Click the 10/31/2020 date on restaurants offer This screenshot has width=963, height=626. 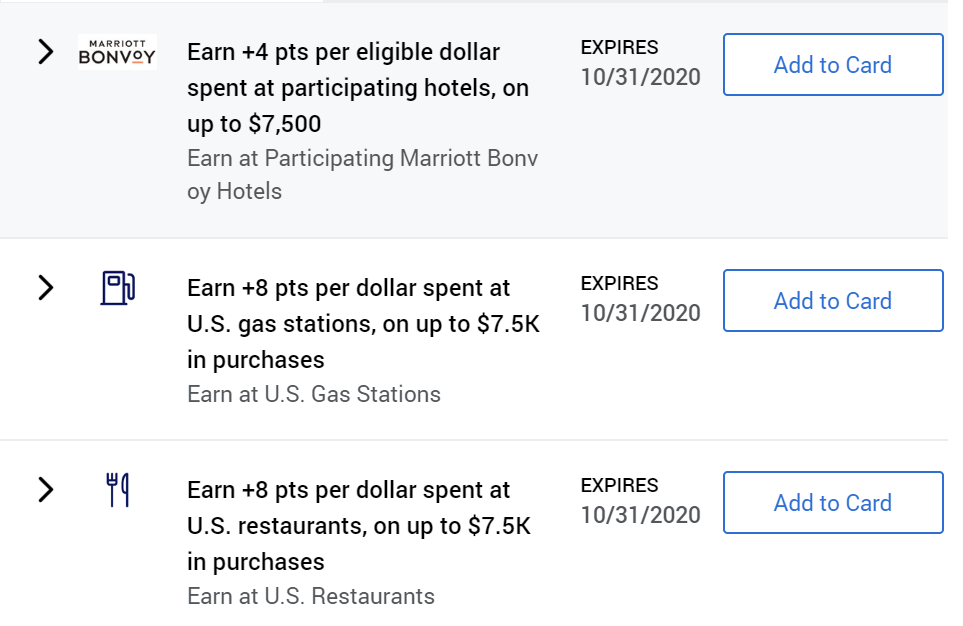641,515
